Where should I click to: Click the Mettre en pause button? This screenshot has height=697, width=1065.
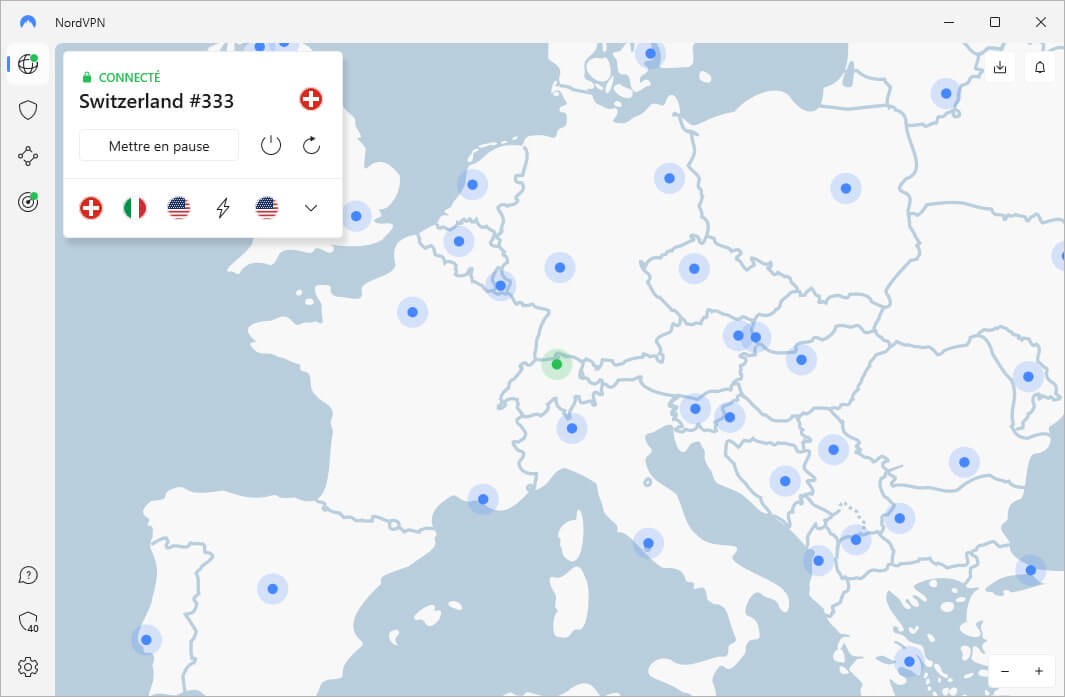point(159,146)
